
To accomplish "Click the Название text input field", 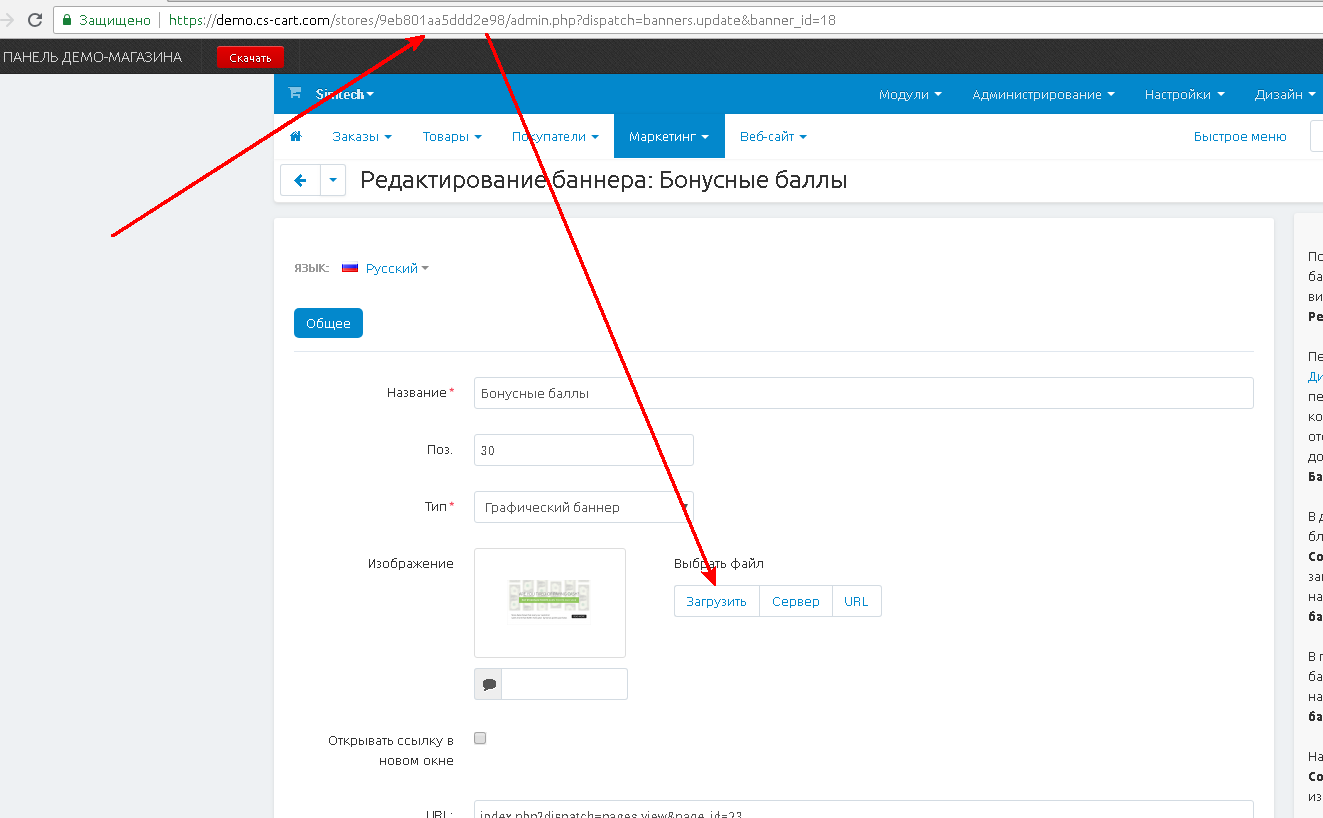I will (863, 393).
